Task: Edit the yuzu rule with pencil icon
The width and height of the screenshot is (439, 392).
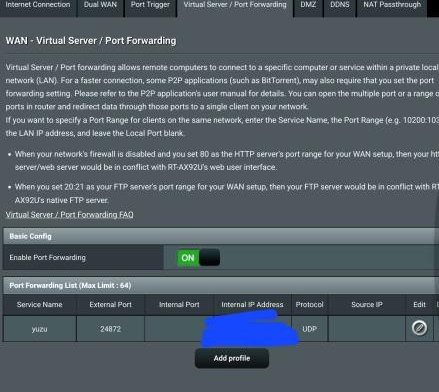Action: click(x=419, y=328)
